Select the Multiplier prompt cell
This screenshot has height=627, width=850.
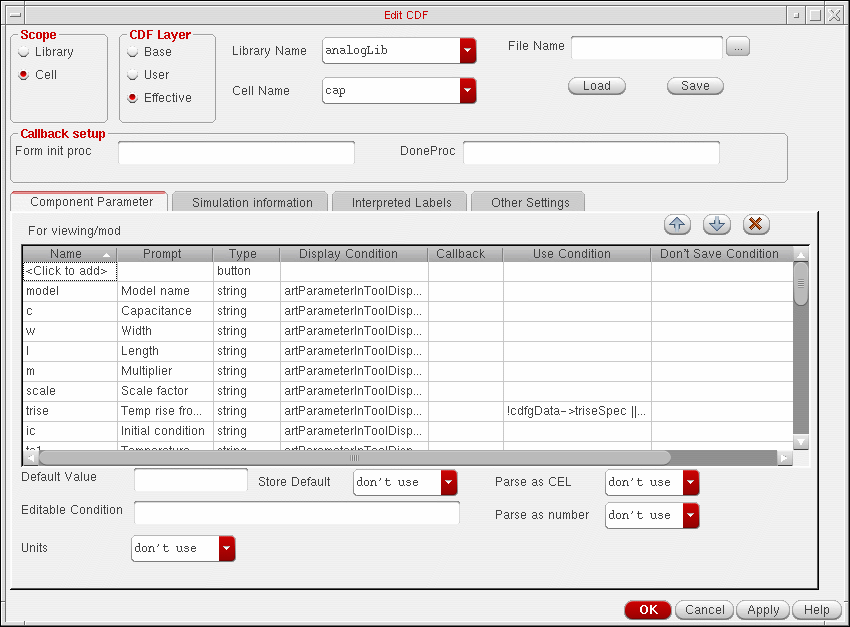[165, 371]
